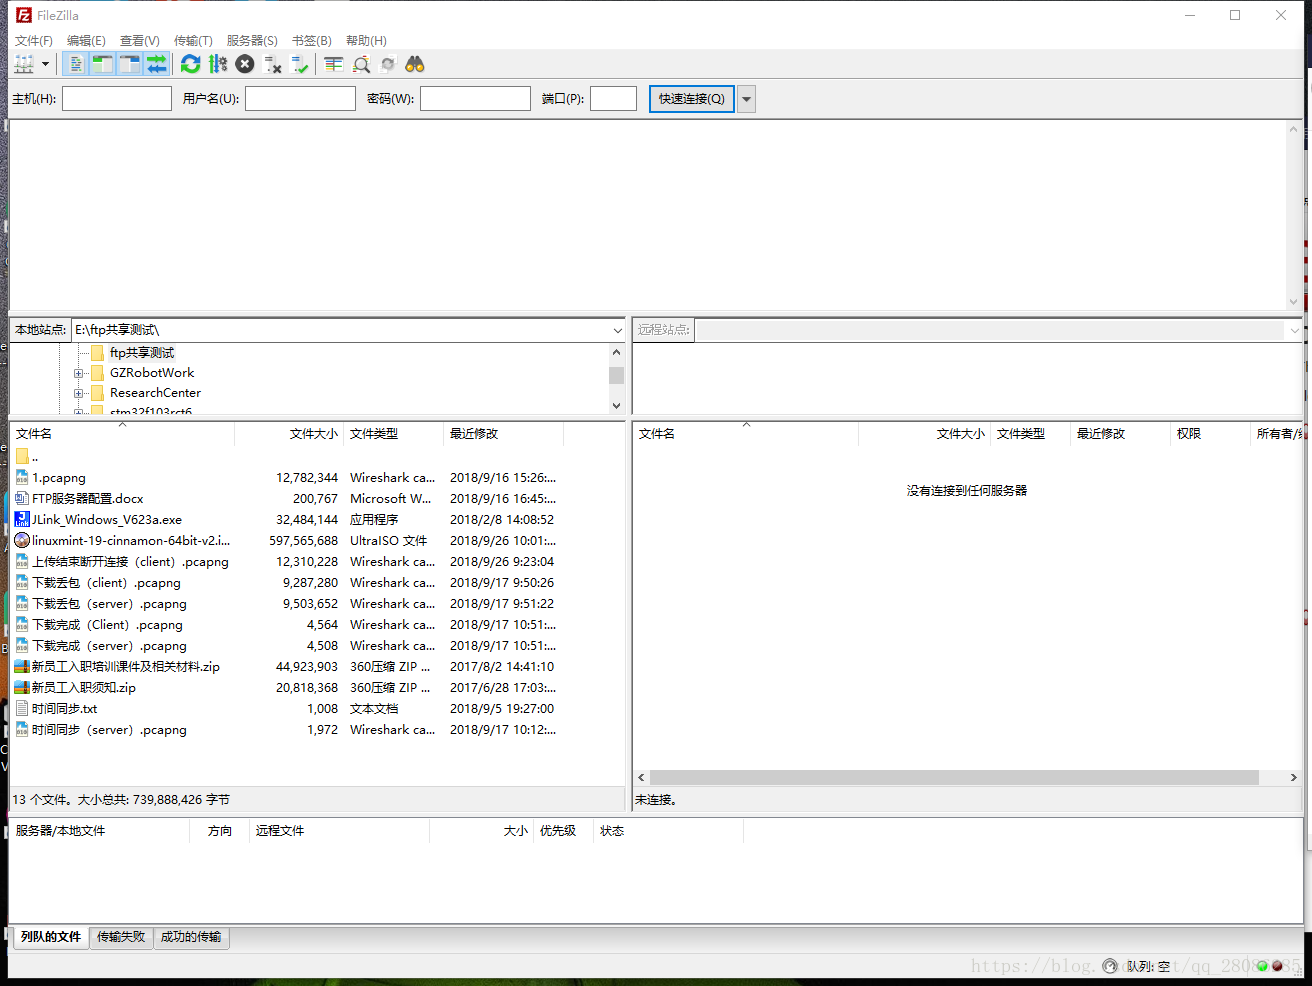Expand the GZRobotWork folder node
1312x986 pixels.
pyautogui.click(x=78, y=373)
